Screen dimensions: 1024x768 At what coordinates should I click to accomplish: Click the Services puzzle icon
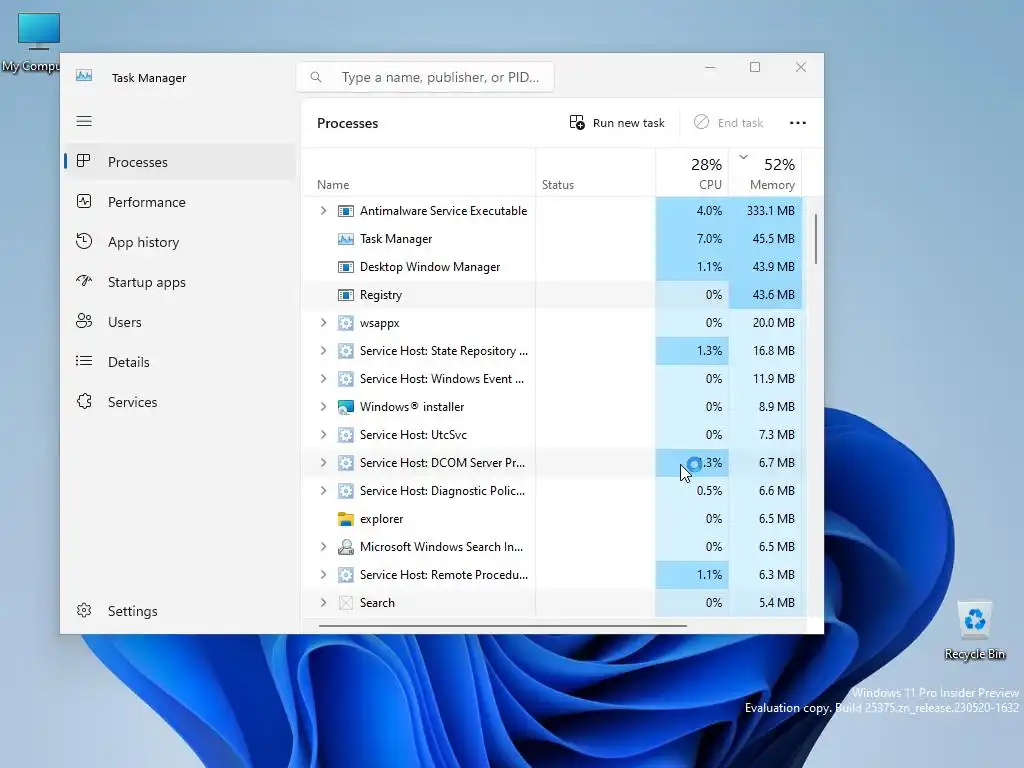coord(84,402)
